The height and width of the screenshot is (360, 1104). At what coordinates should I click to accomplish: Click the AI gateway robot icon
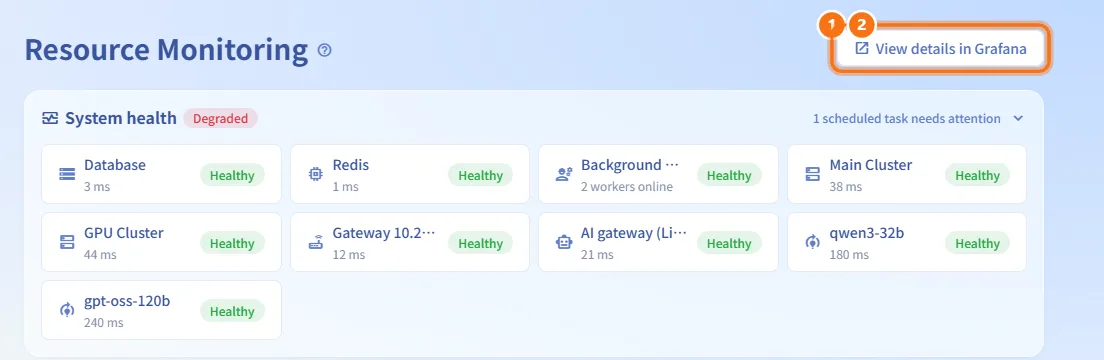coord(564,242)
